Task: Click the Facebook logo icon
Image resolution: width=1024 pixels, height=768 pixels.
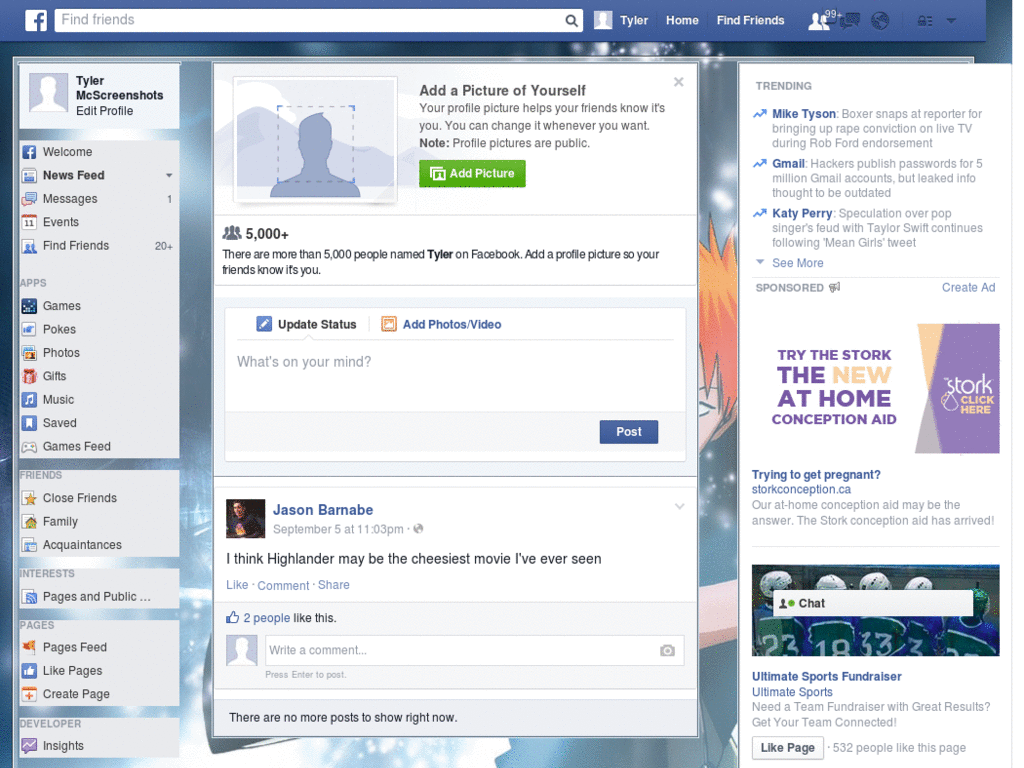Action: 36,20
